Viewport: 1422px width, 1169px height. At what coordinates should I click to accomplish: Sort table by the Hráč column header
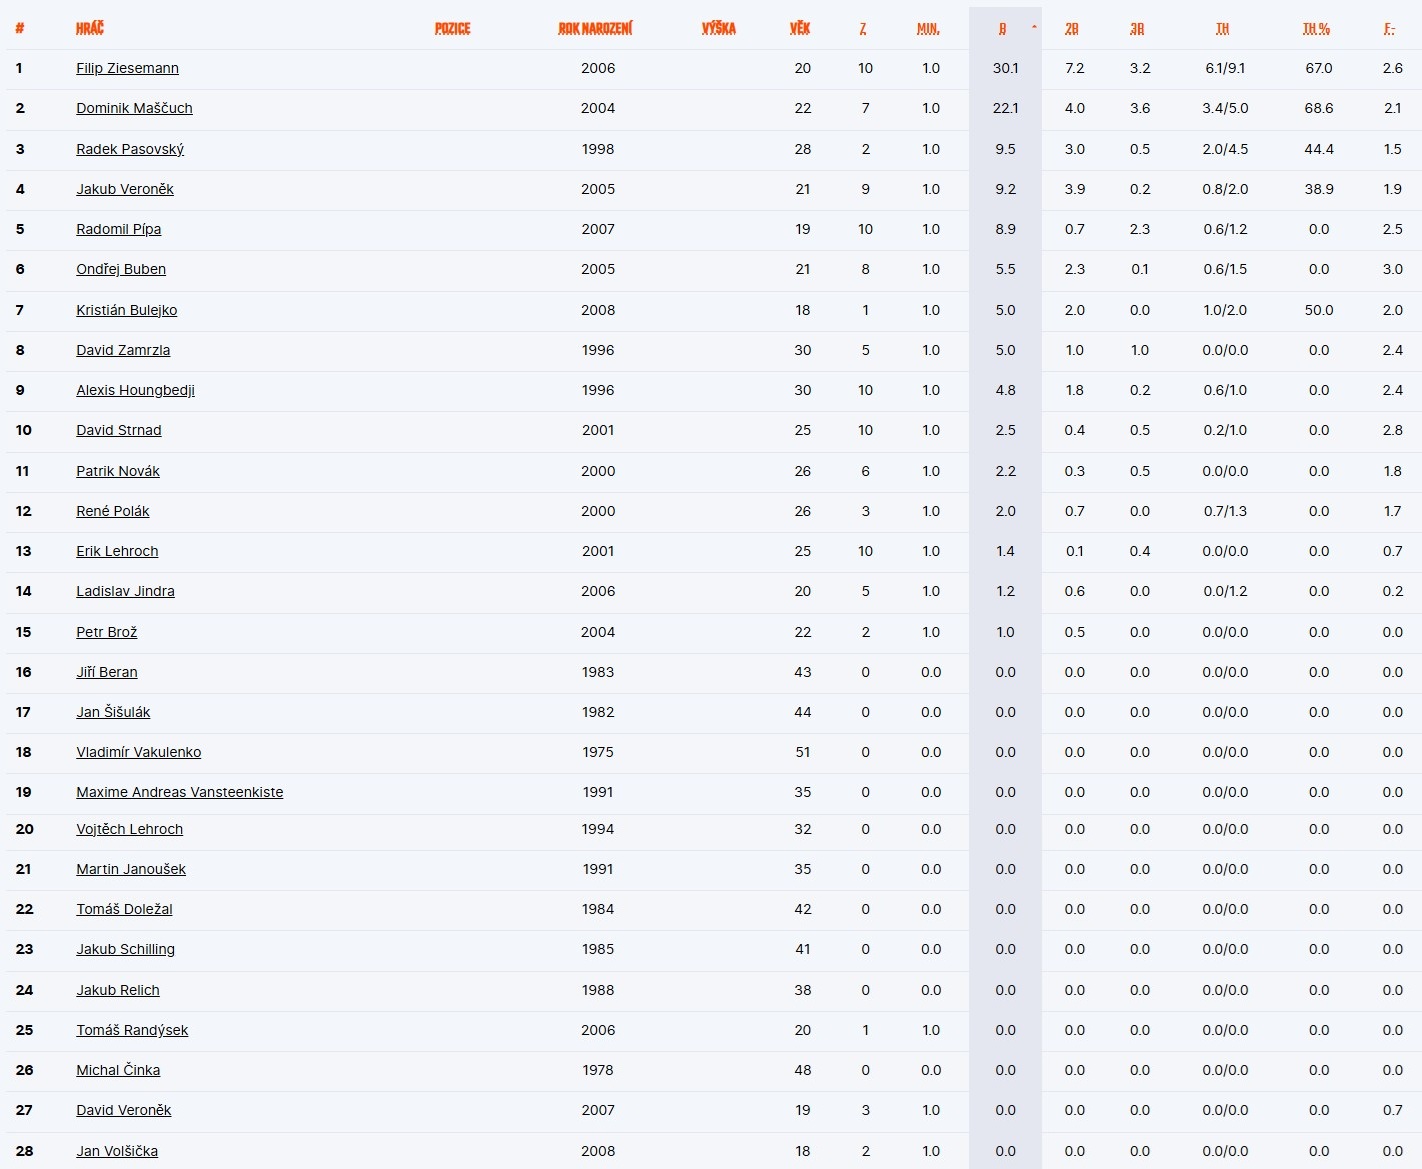pyautogui.click(x=89, y=28)
